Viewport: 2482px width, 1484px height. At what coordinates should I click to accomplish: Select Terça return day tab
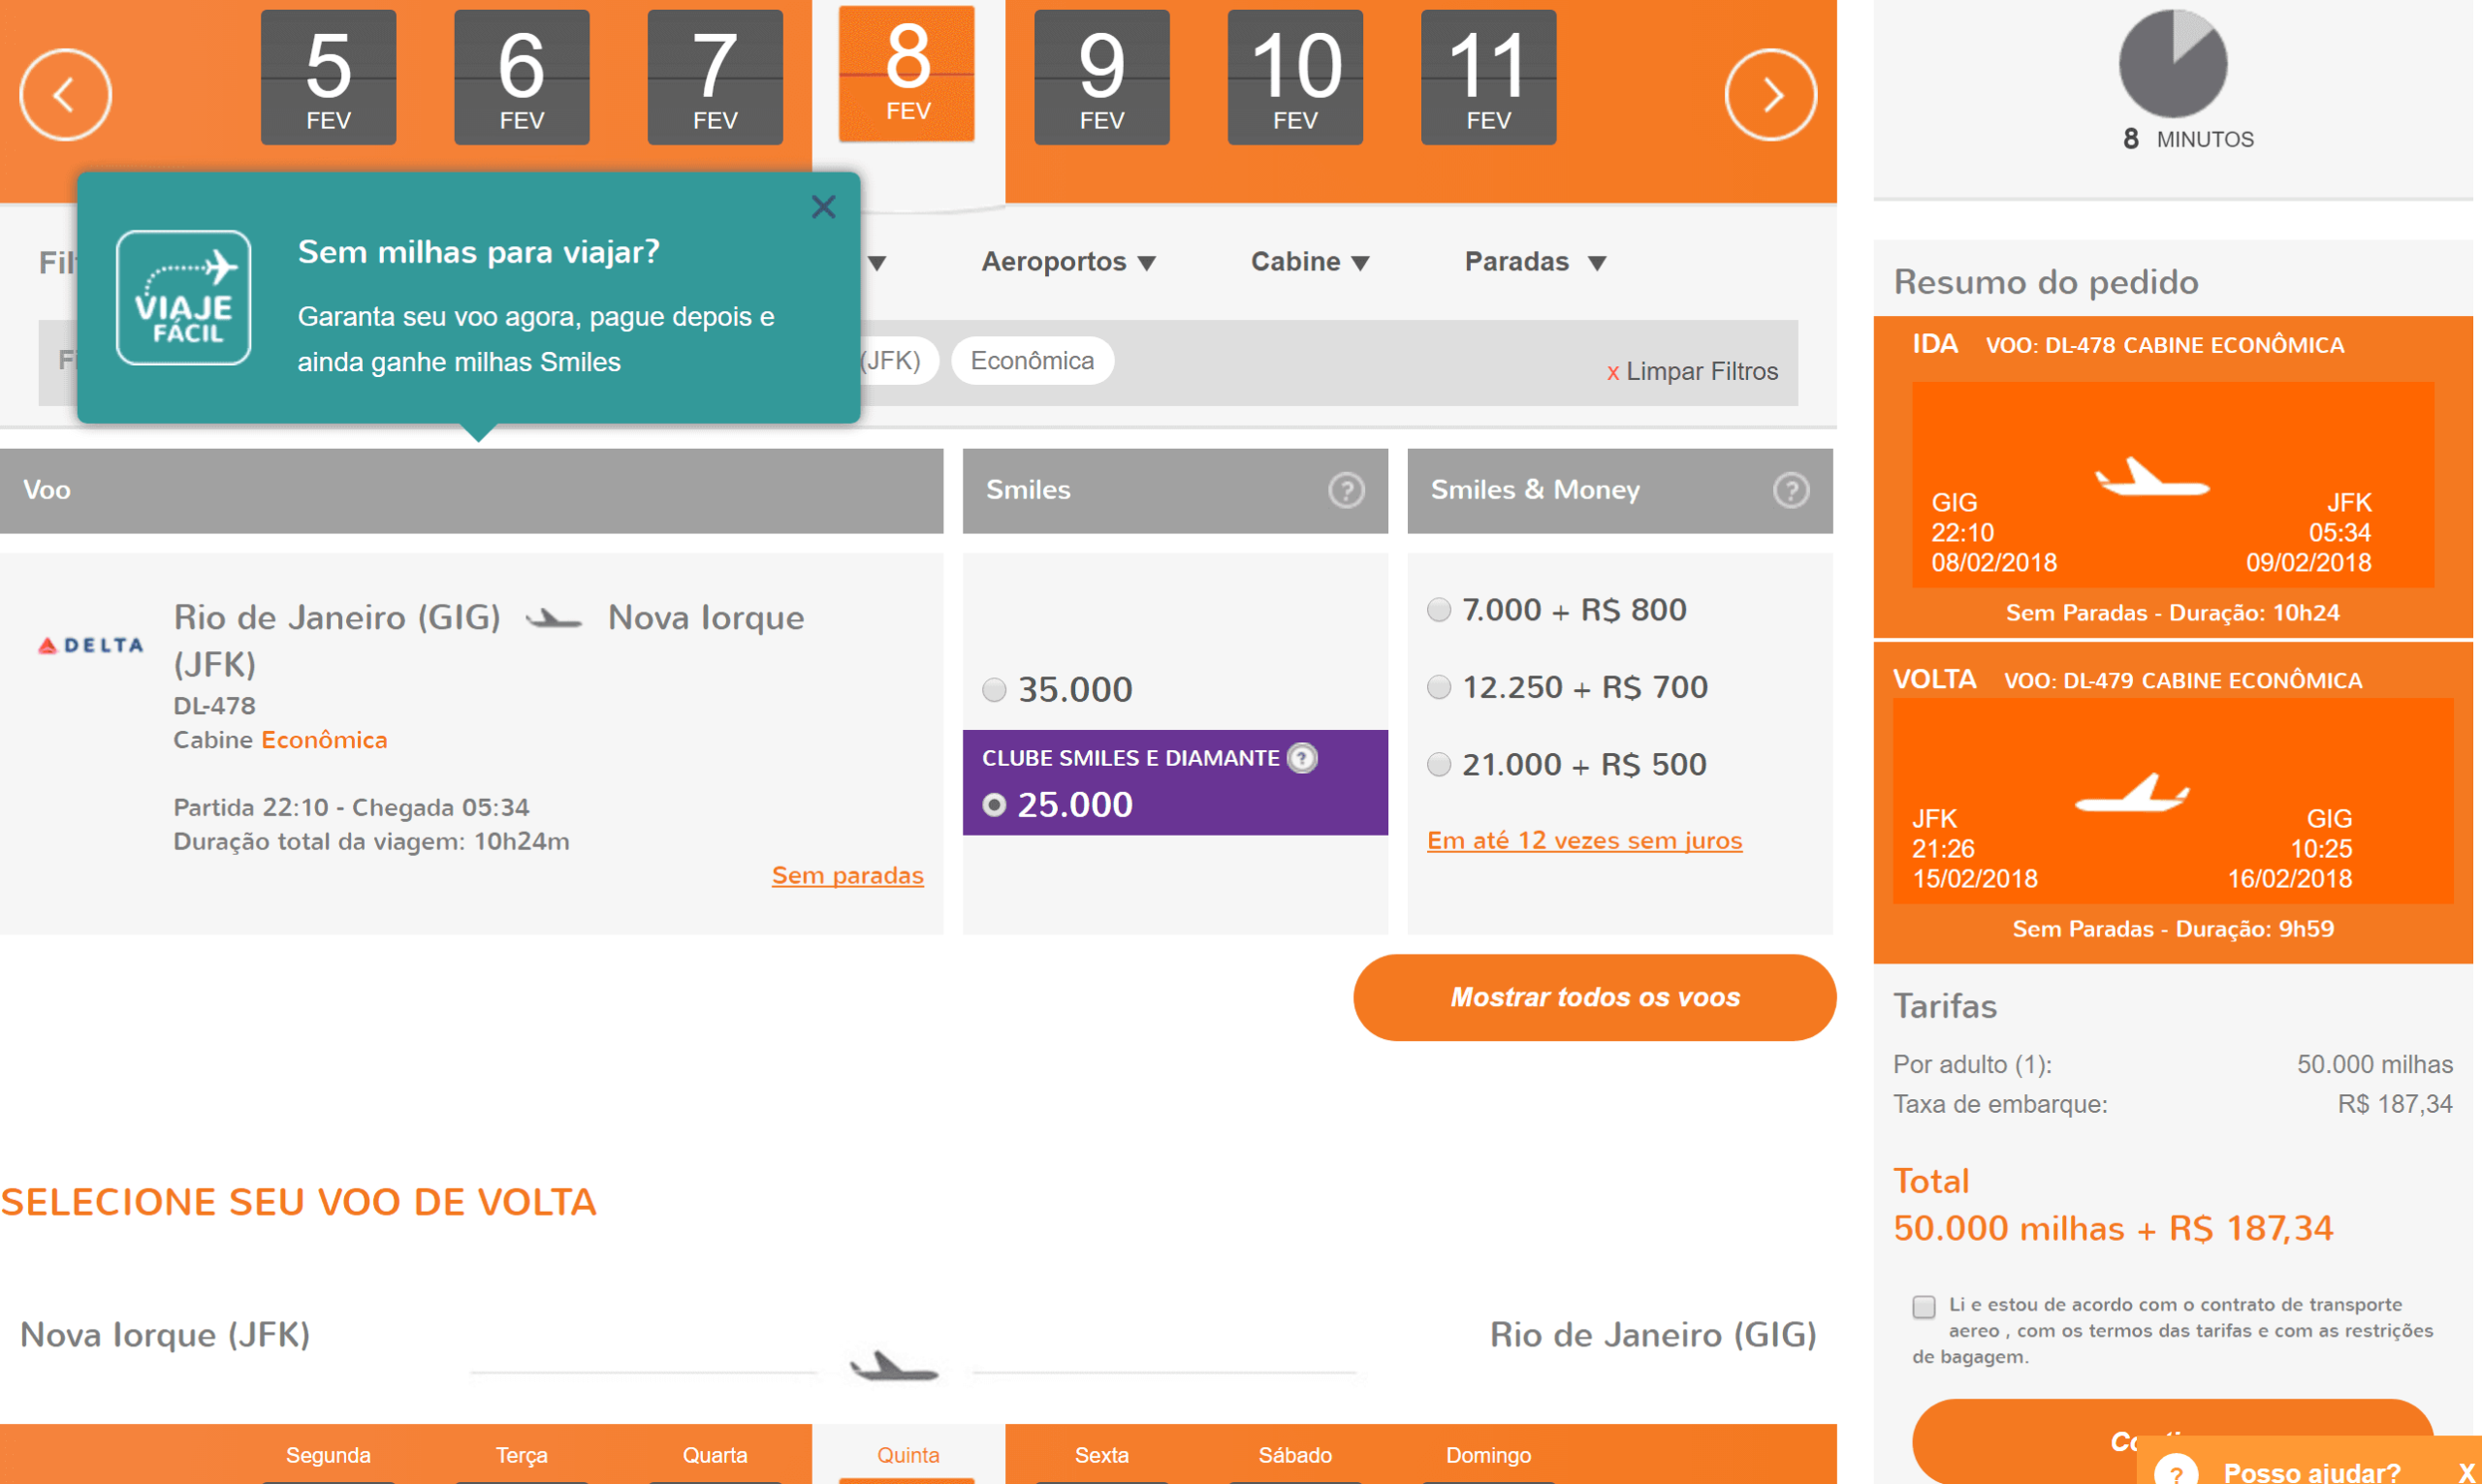click(x=521, y=1455)
